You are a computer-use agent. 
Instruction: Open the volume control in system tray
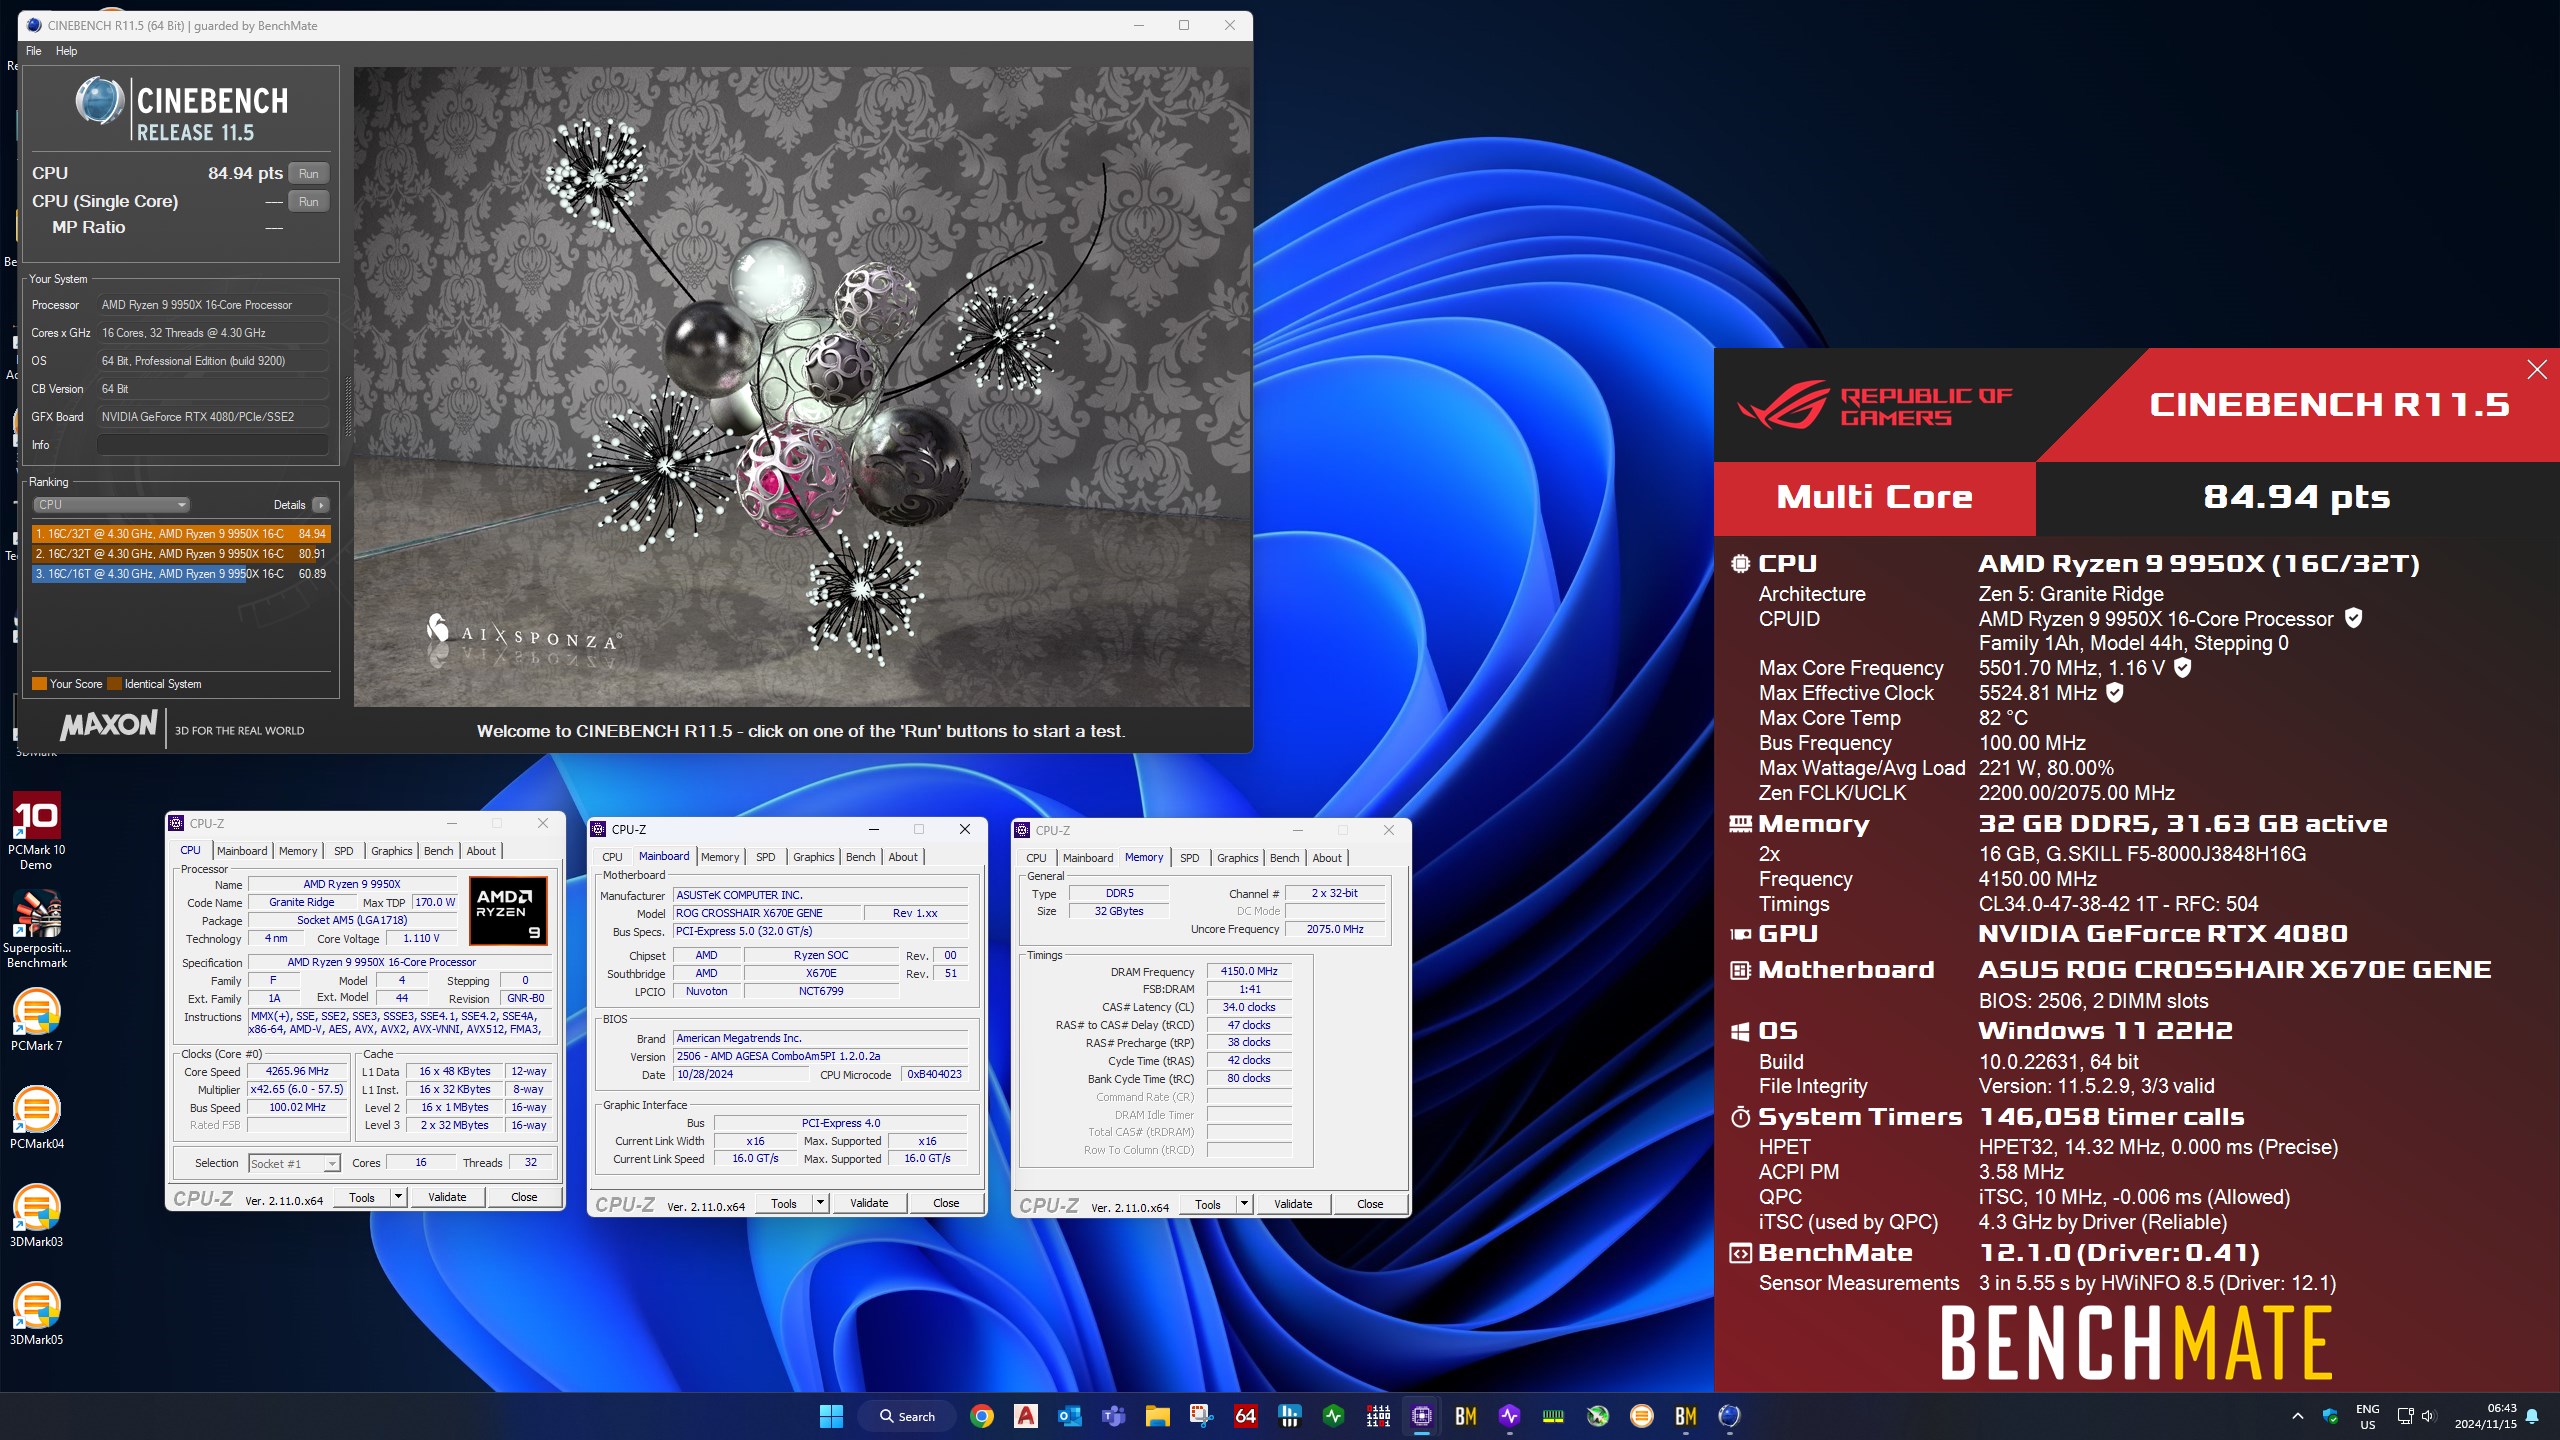pyautogui.click(x=2429, y=1416)
